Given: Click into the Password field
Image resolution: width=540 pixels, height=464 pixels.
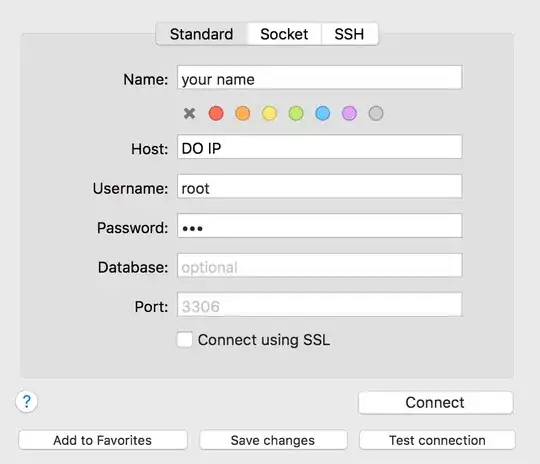Looking at the screenshot, I should pos(320,226).
